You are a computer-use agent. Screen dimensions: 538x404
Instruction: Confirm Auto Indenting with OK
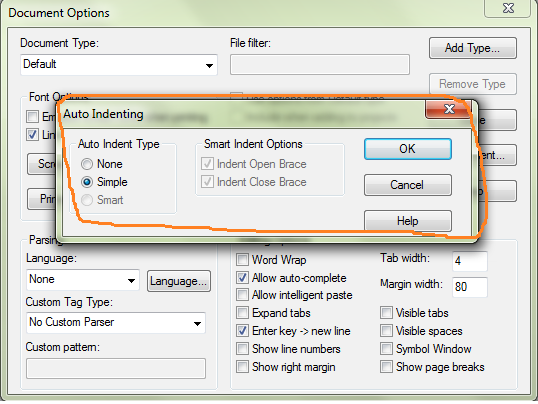(x=408, y=149)
